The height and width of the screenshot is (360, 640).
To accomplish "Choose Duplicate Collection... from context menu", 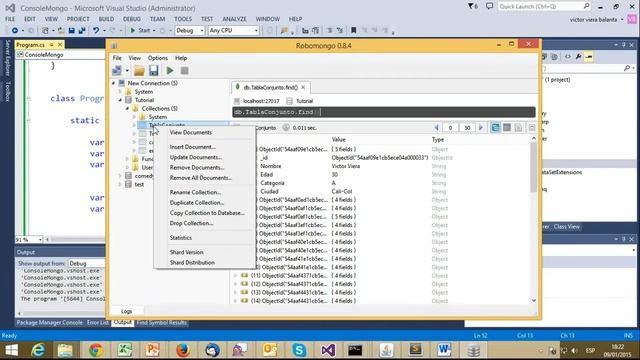I will (197, 202).
